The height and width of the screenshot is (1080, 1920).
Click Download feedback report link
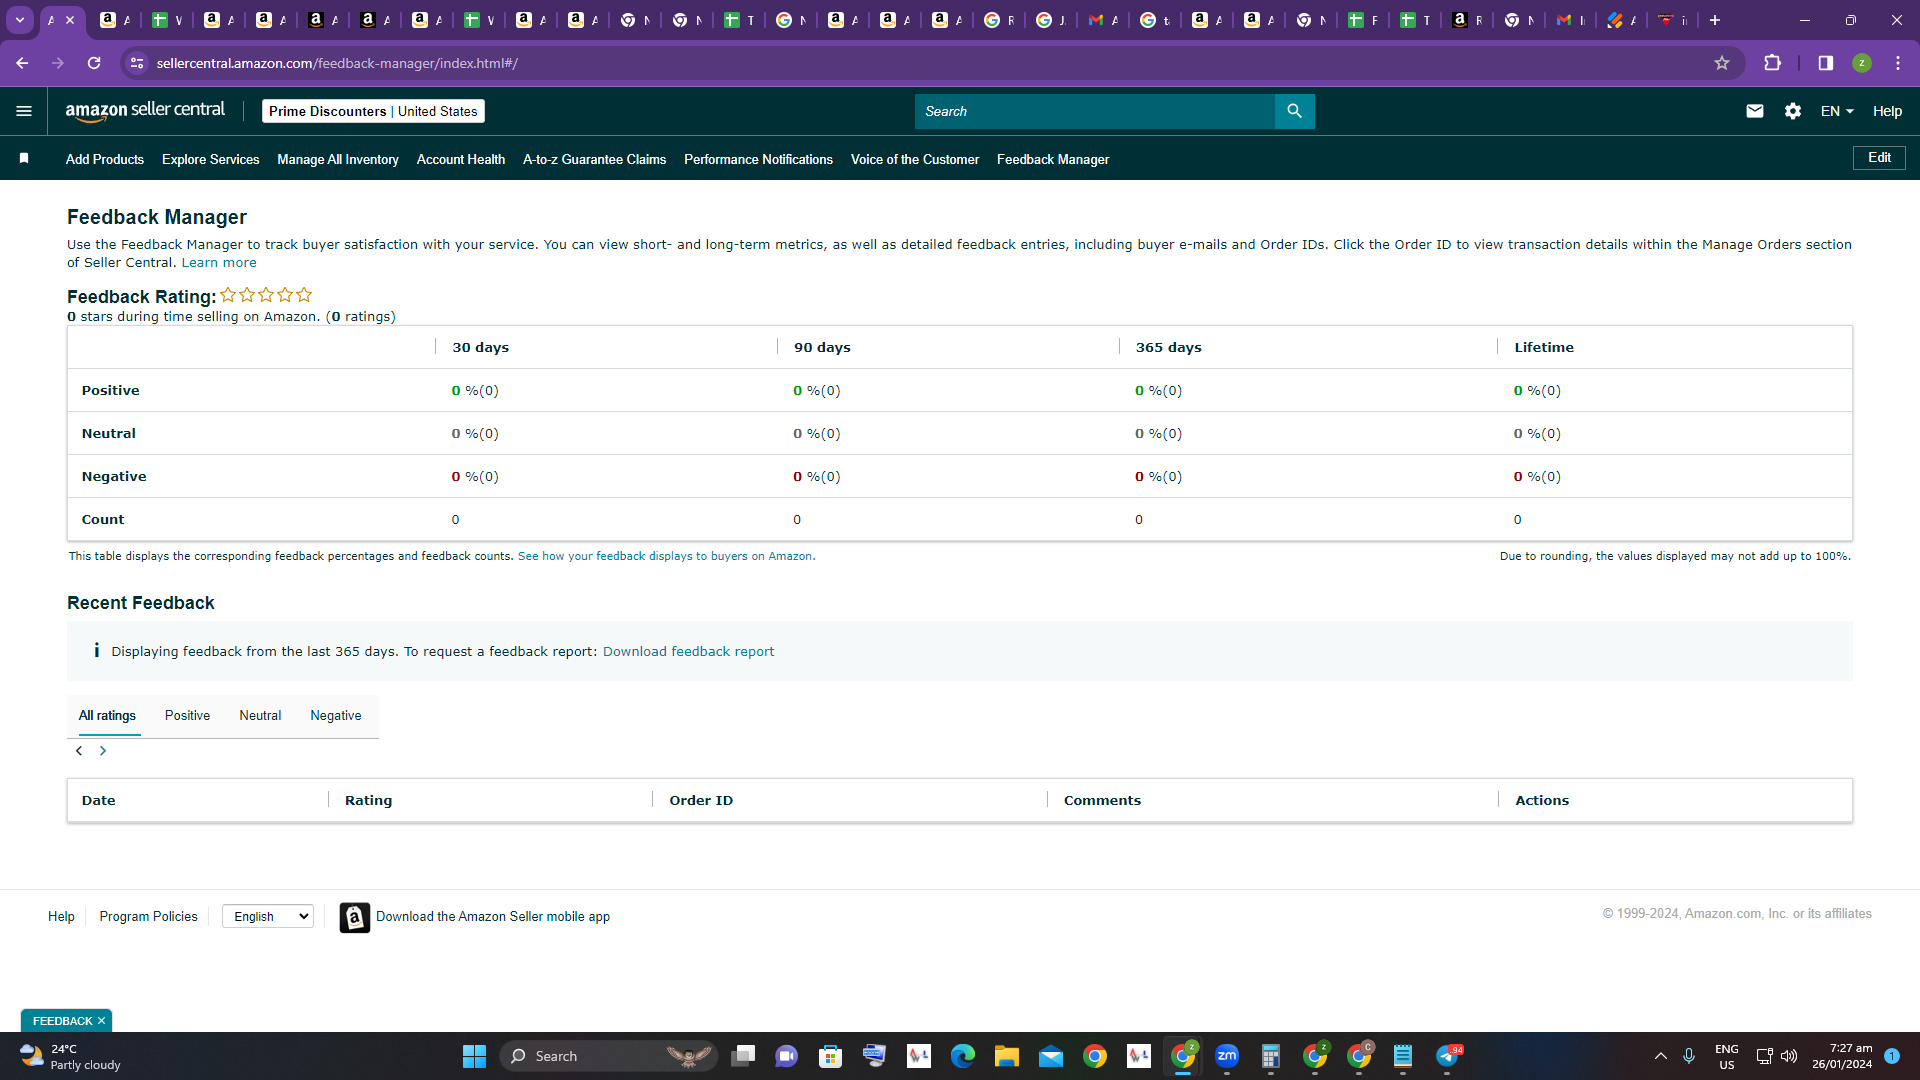(x=688, y=651)
